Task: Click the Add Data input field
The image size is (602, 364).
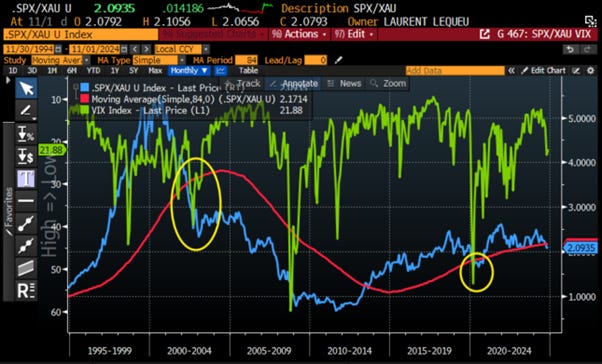Action: [455, 71]
